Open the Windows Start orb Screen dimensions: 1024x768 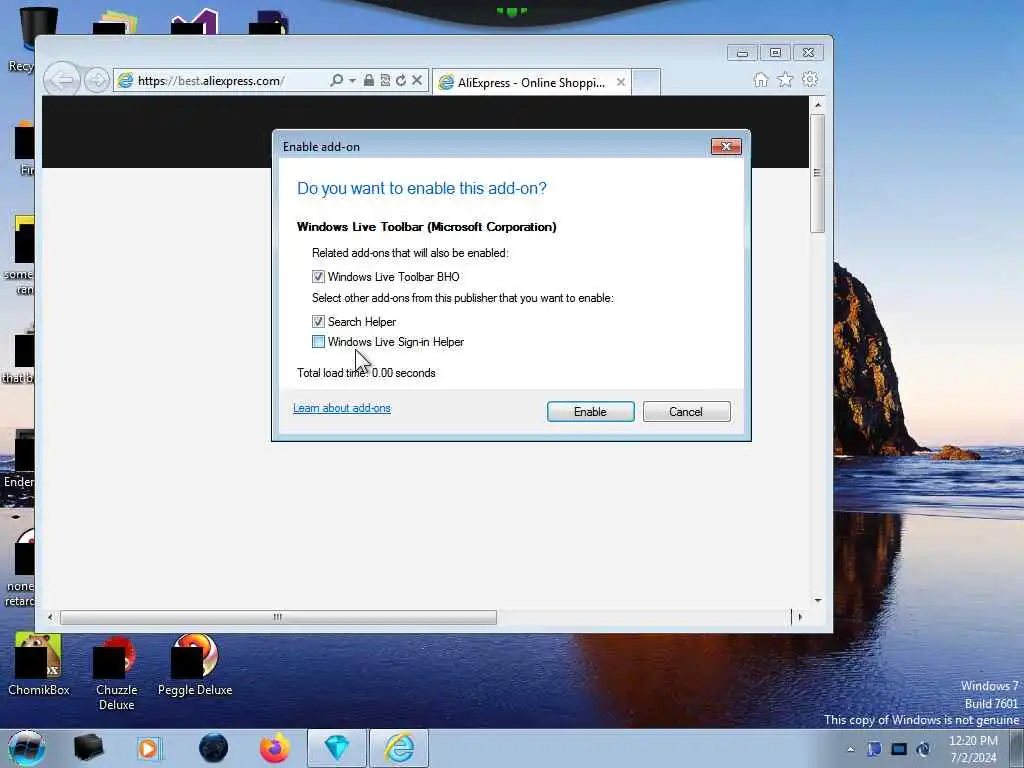pos(26,748)
